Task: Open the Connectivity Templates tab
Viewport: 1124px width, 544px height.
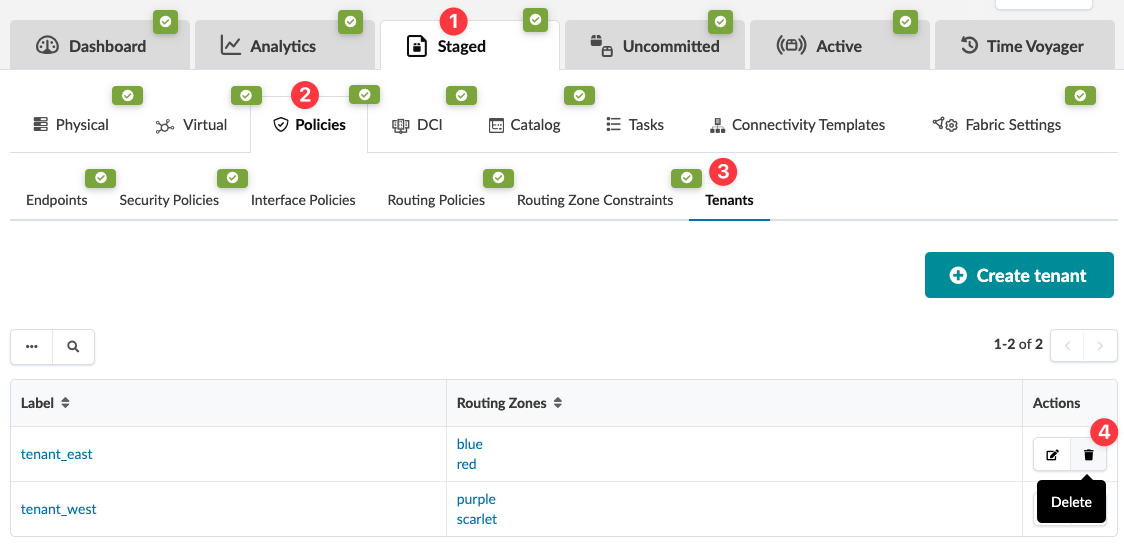Action: [x=797, y=125]
